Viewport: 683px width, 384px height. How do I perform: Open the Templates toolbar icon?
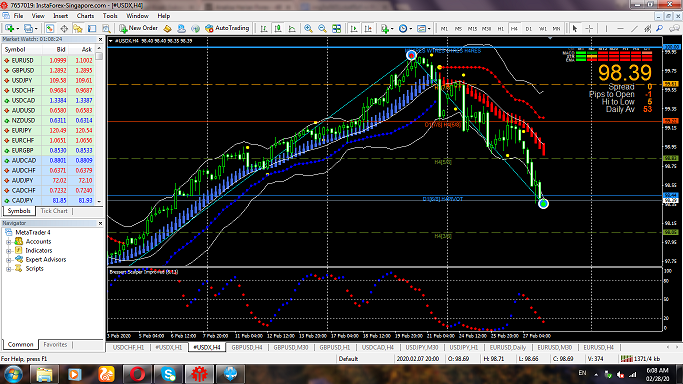point(421,28)
